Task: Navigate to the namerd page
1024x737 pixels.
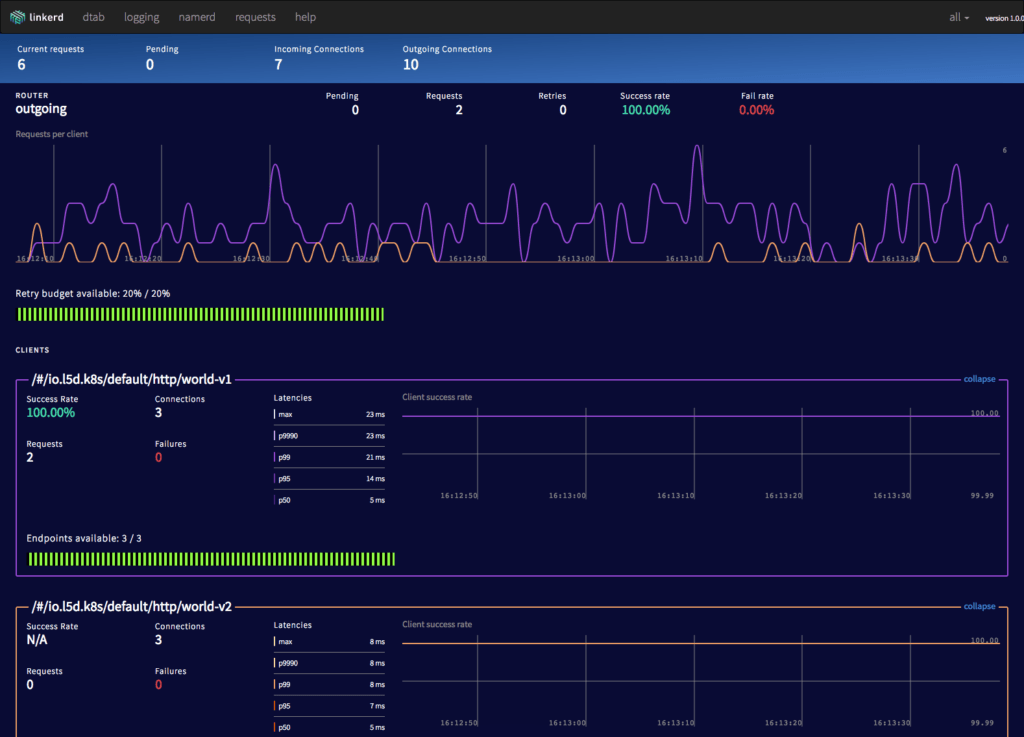Action: 196,17
